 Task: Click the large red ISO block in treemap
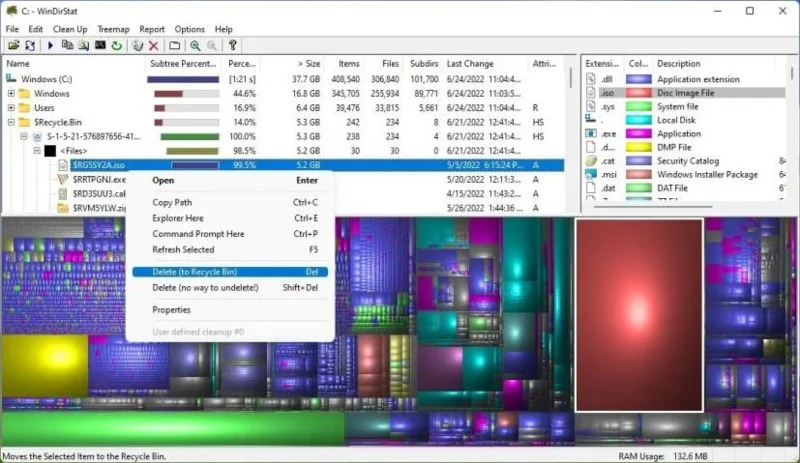(639, 315)
